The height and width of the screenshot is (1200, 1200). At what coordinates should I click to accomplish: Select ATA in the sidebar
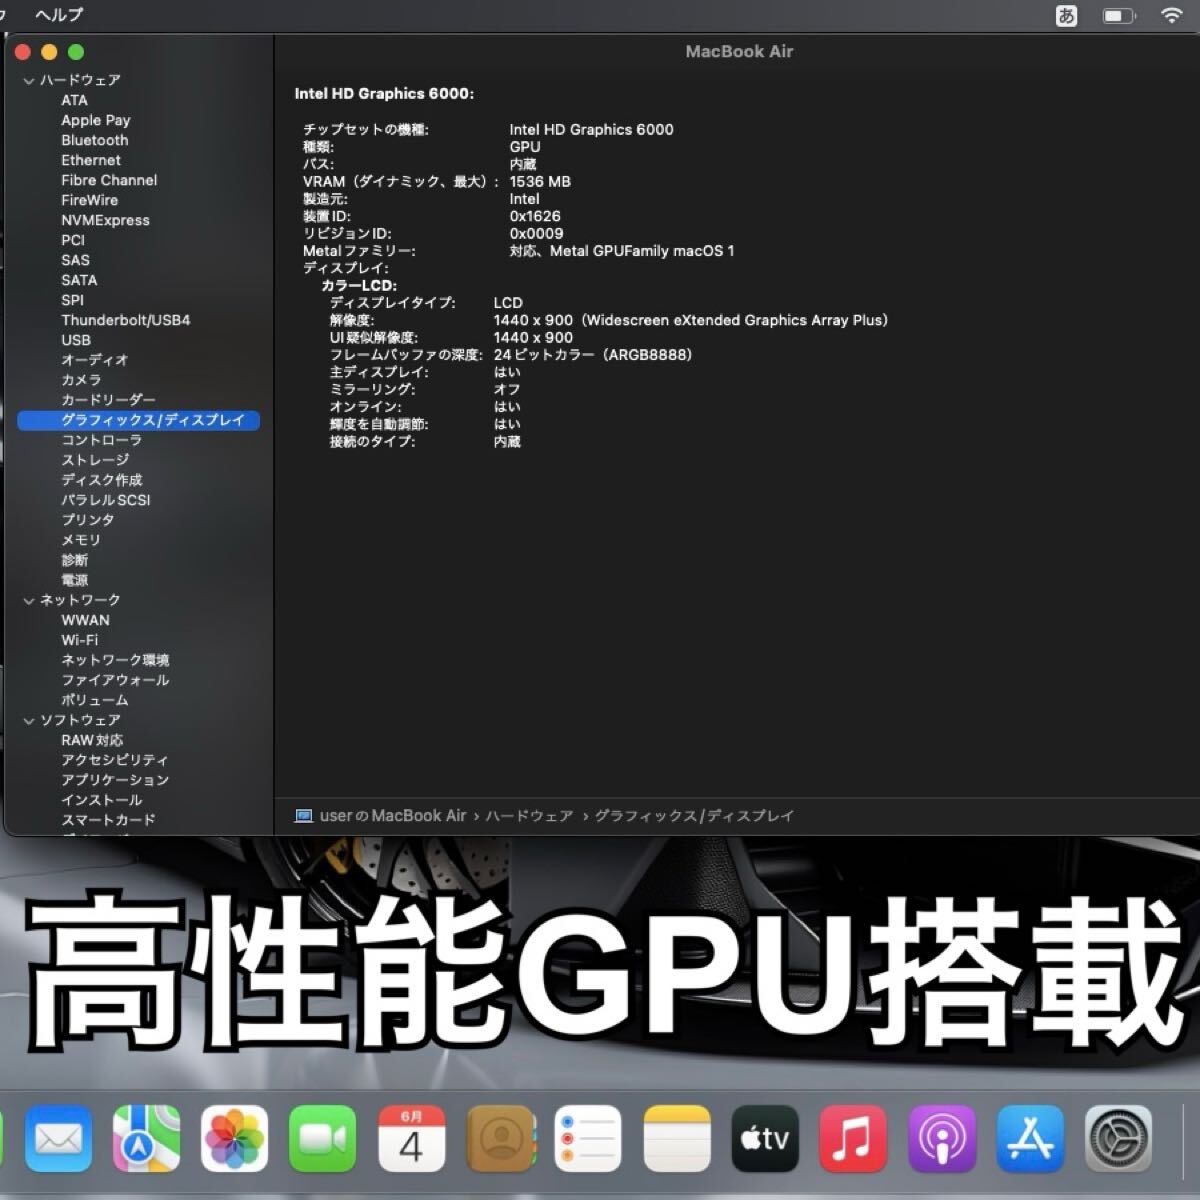pyautogui.click(x=74, y=100)
